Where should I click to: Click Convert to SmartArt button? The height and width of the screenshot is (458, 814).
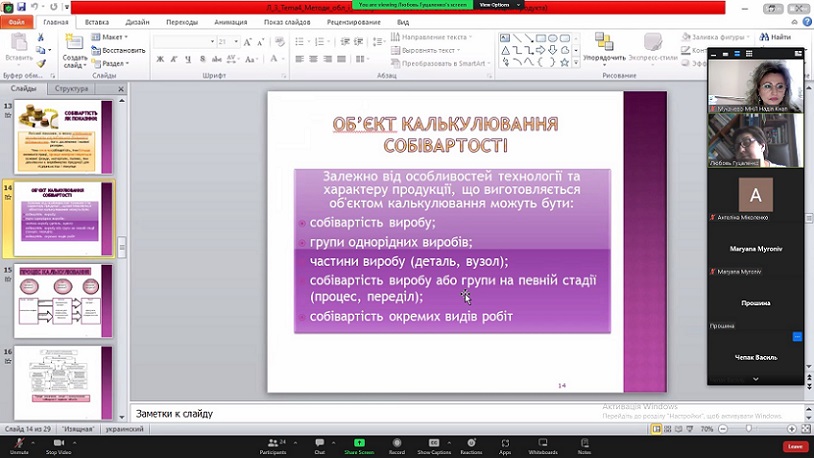coord(441,63)
